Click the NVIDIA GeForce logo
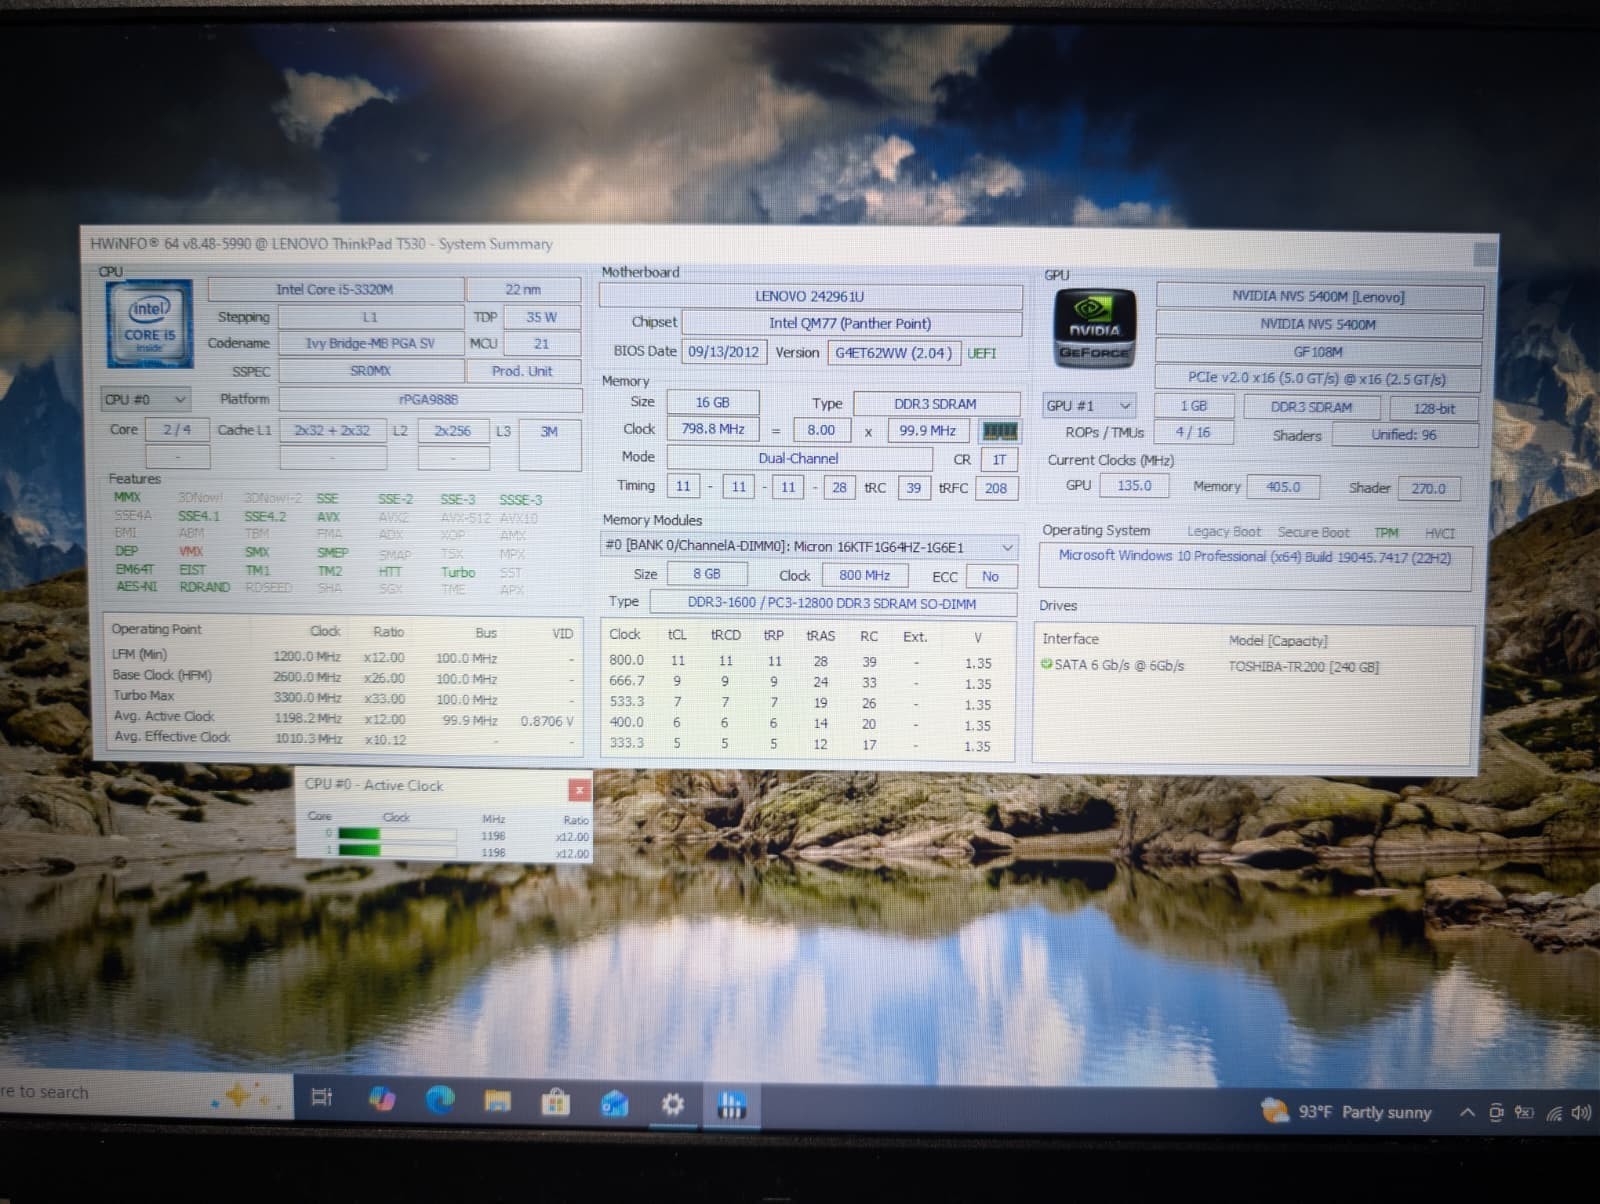 1095,327
